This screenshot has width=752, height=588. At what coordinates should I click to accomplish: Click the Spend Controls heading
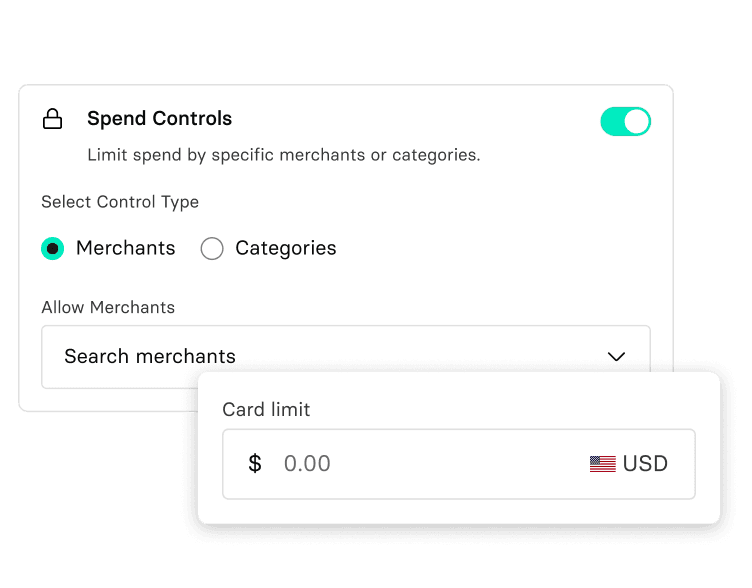tap(159, 119)
